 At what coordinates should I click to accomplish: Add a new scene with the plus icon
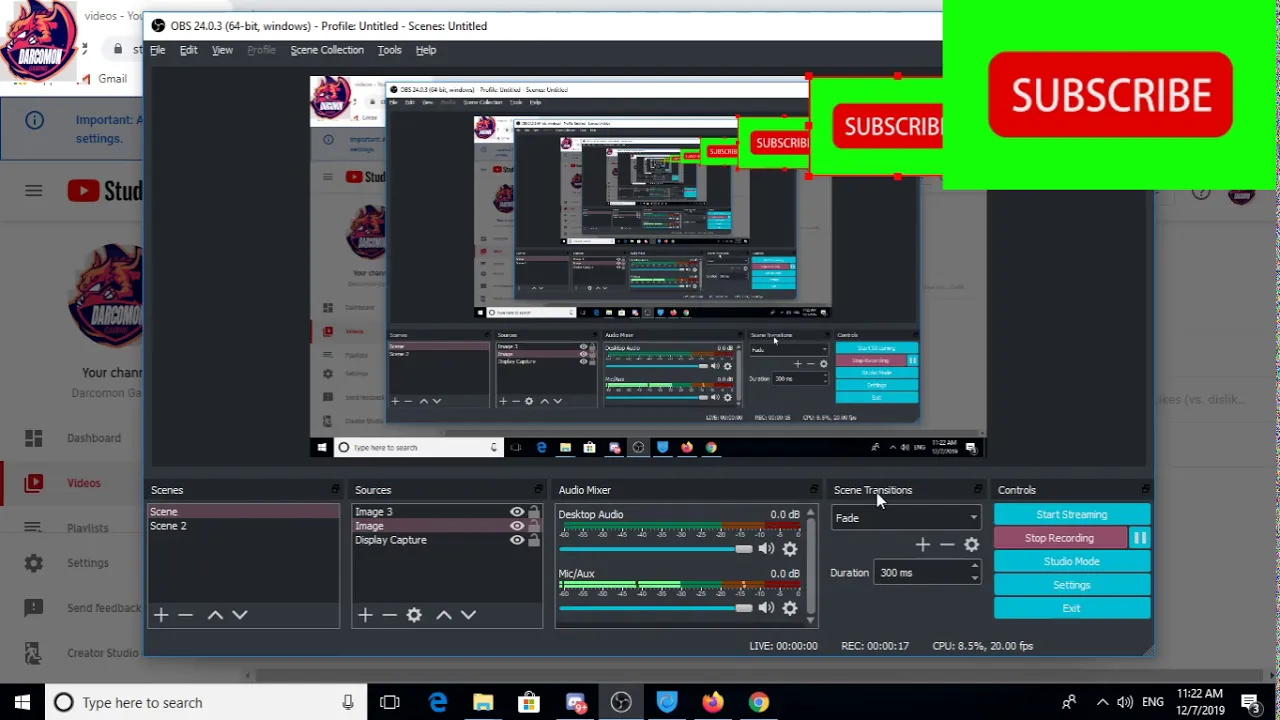point(161,615)
